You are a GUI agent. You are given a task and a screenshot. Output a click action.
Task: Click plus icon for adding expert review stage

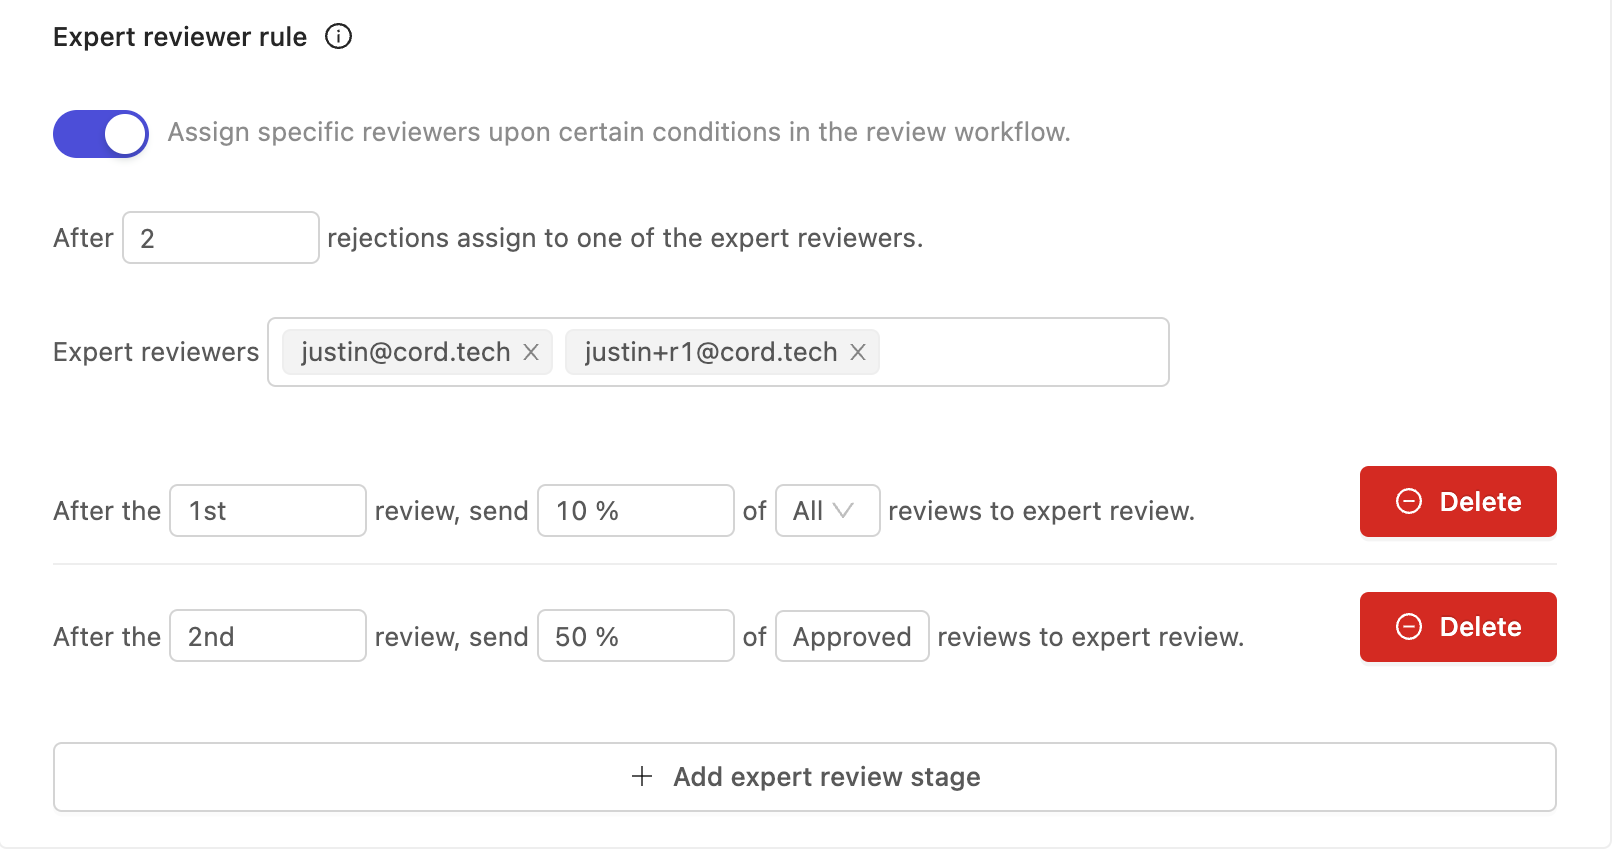click(642, 776)
